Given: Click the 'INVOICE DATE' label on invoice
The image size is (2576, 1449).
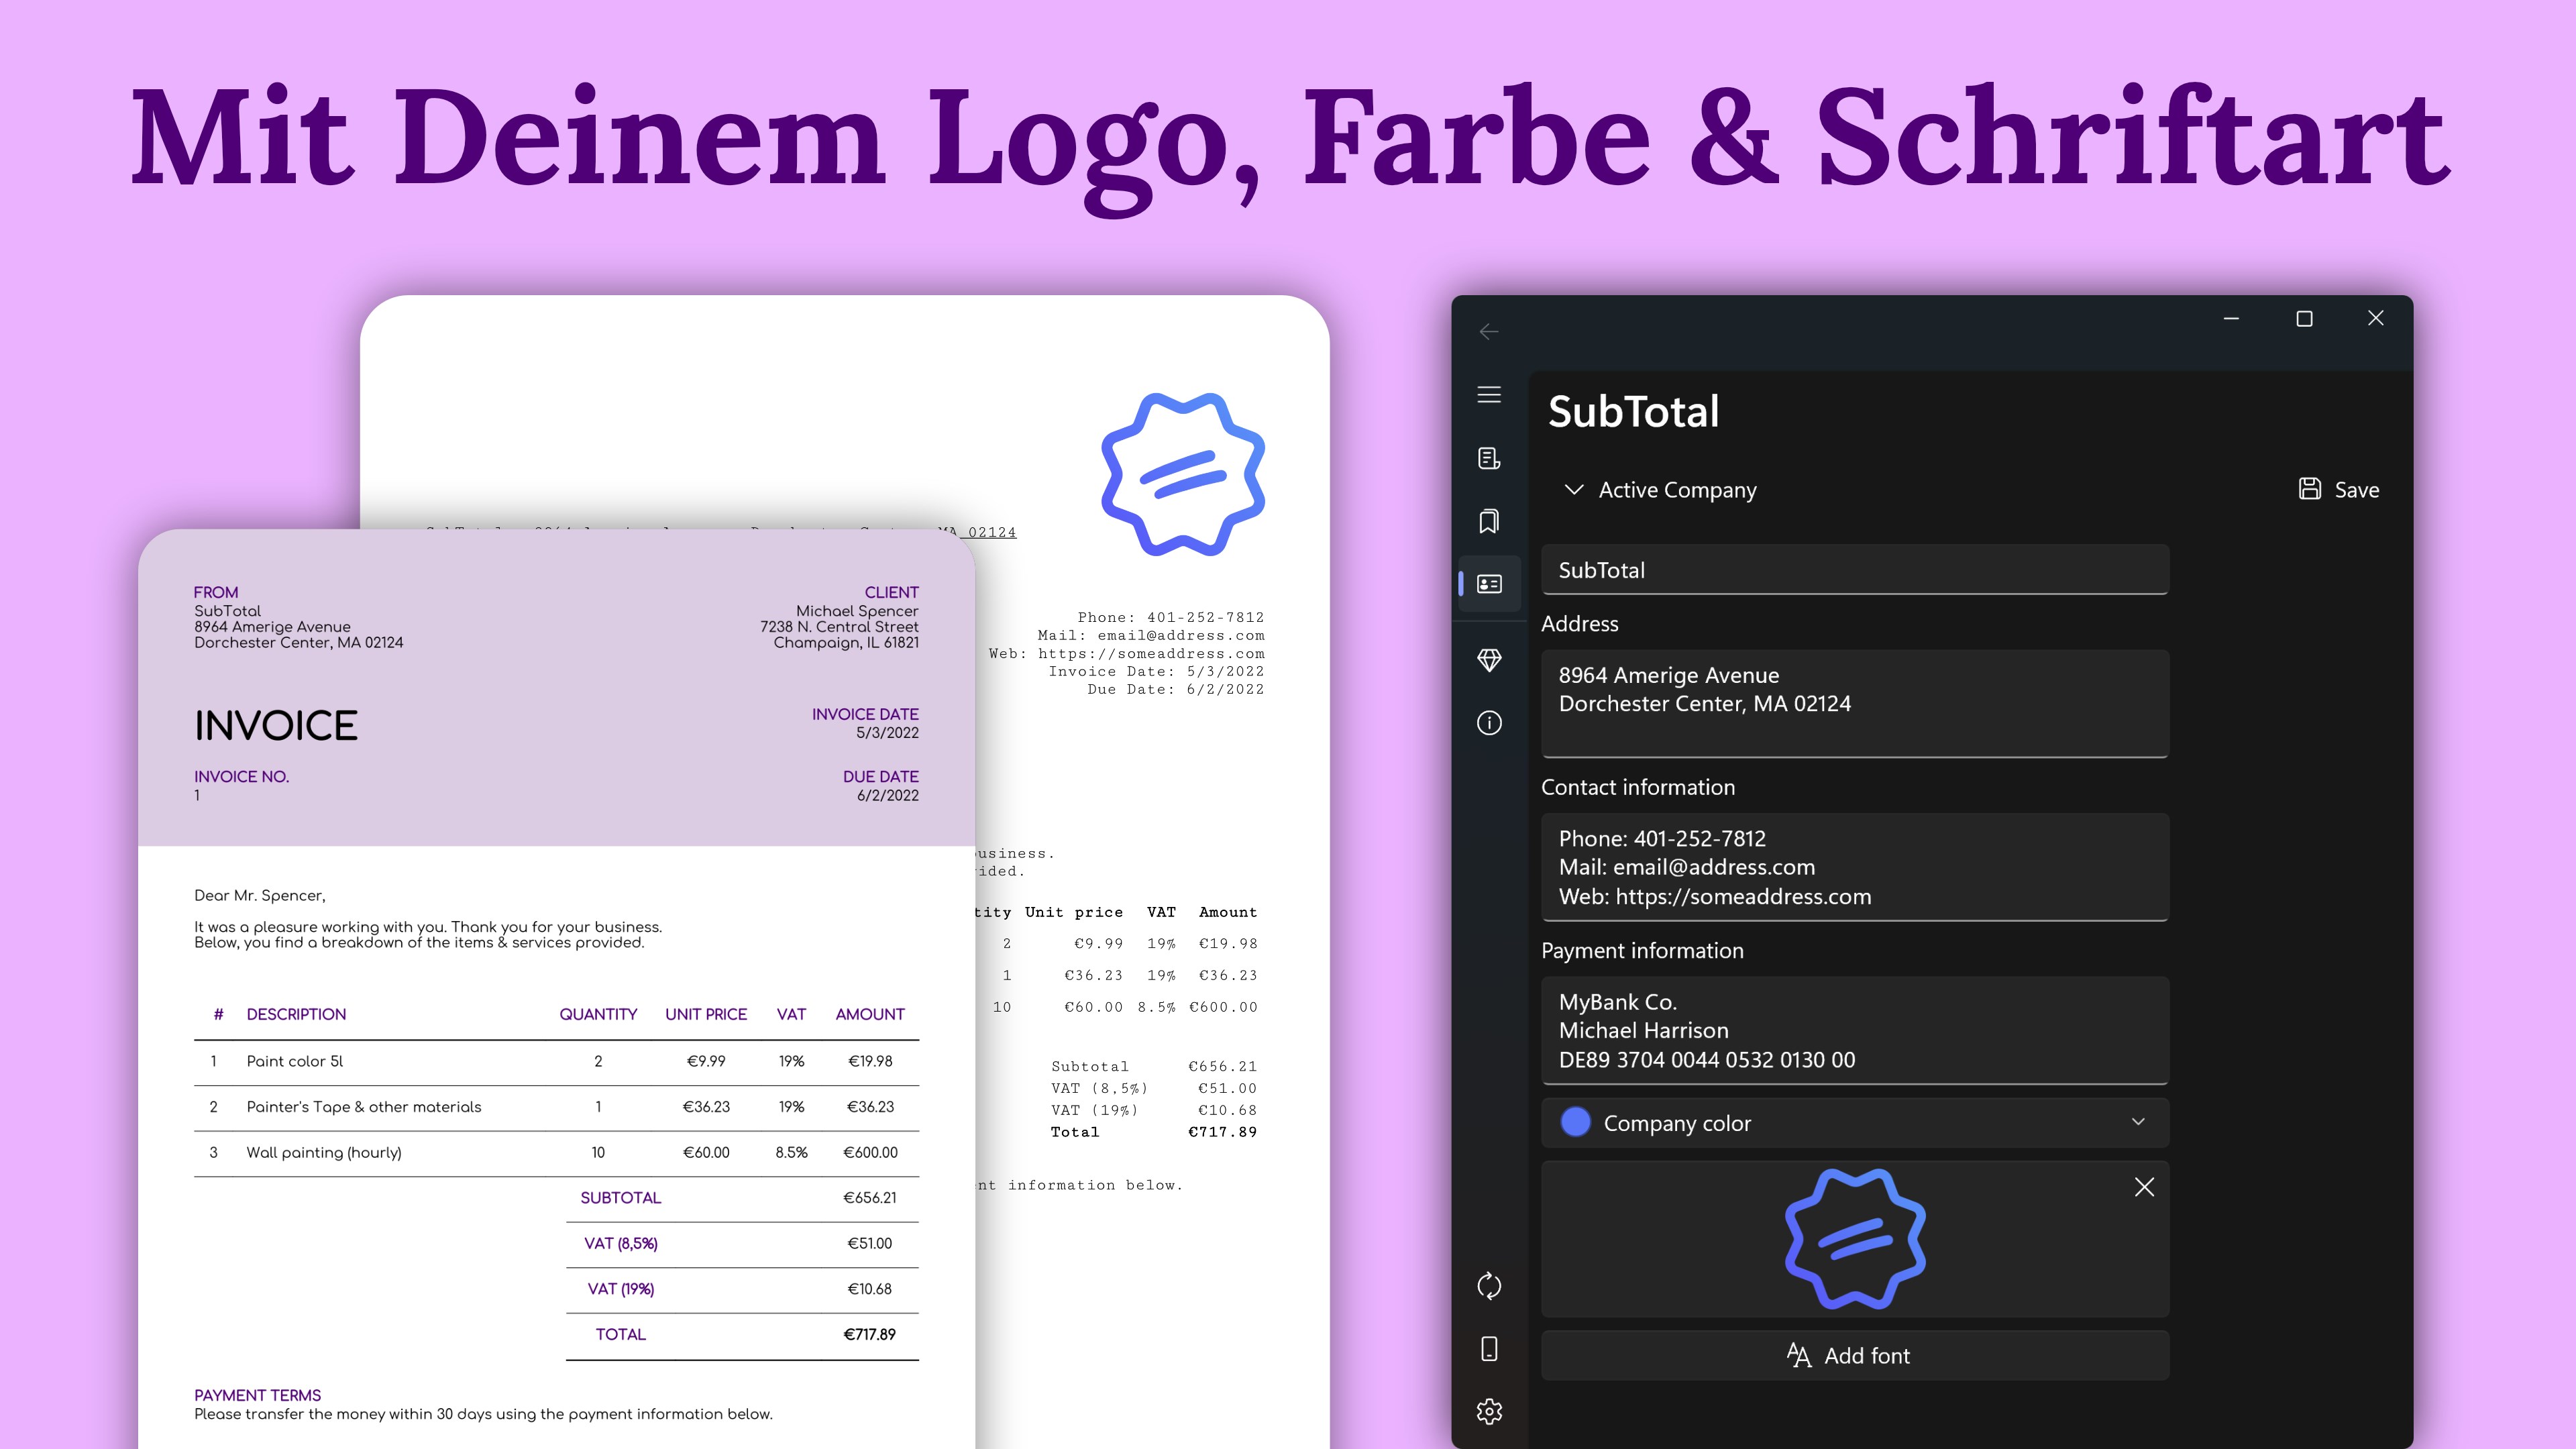Looking at the screenshot, I should click(865, 714).
